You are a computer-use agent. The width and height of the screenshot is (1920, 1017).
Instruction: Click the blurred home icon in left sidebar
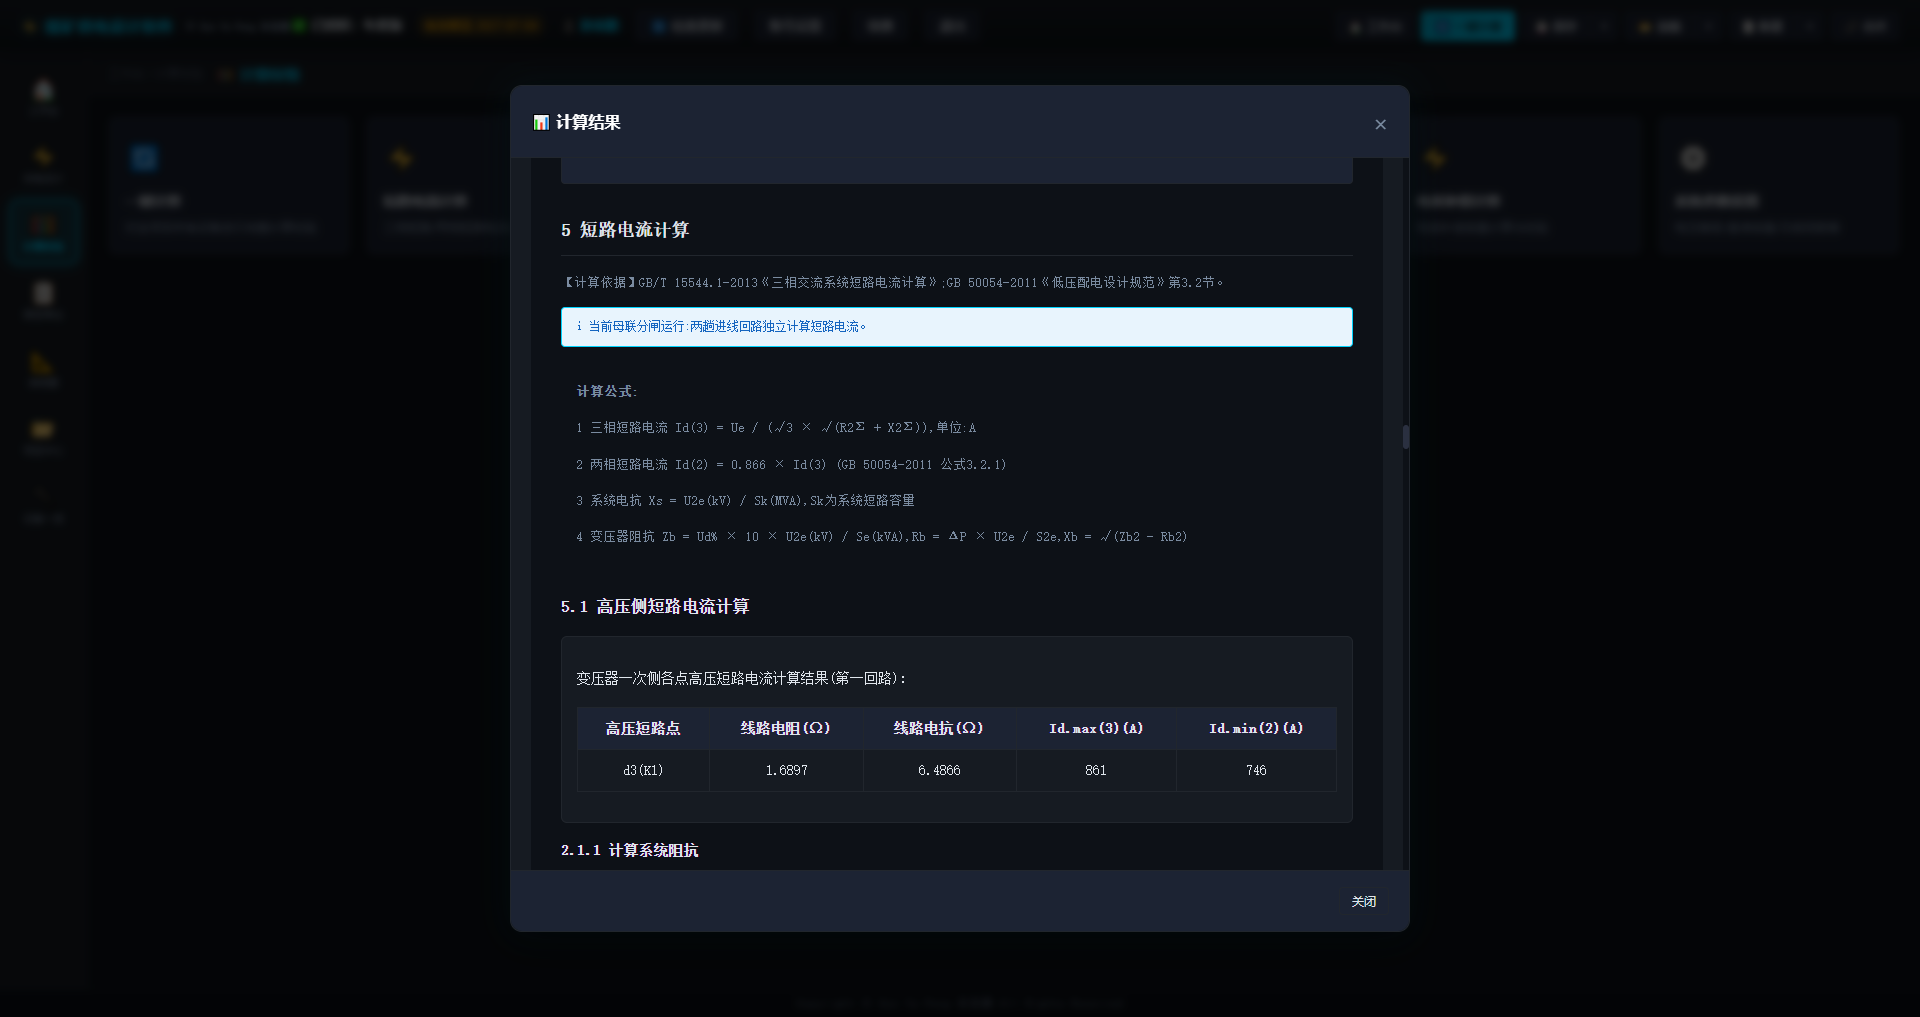tap(43, 91)
